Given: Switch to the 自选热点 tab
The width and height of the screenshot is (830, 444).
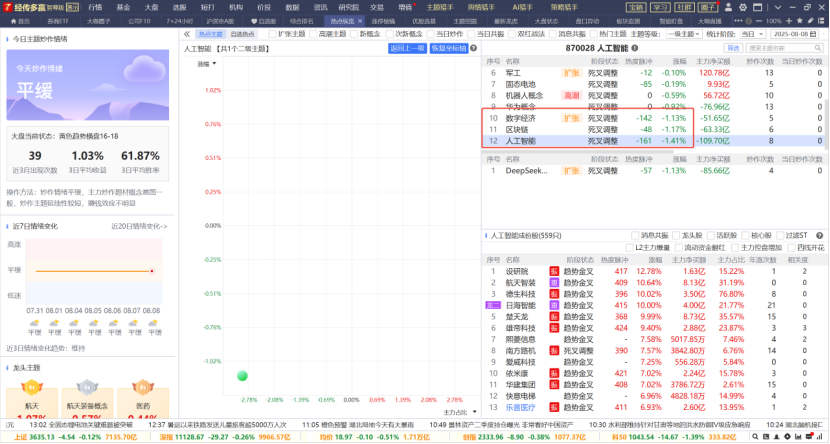Looking at the screenshot, I should [x=241, y=33].
